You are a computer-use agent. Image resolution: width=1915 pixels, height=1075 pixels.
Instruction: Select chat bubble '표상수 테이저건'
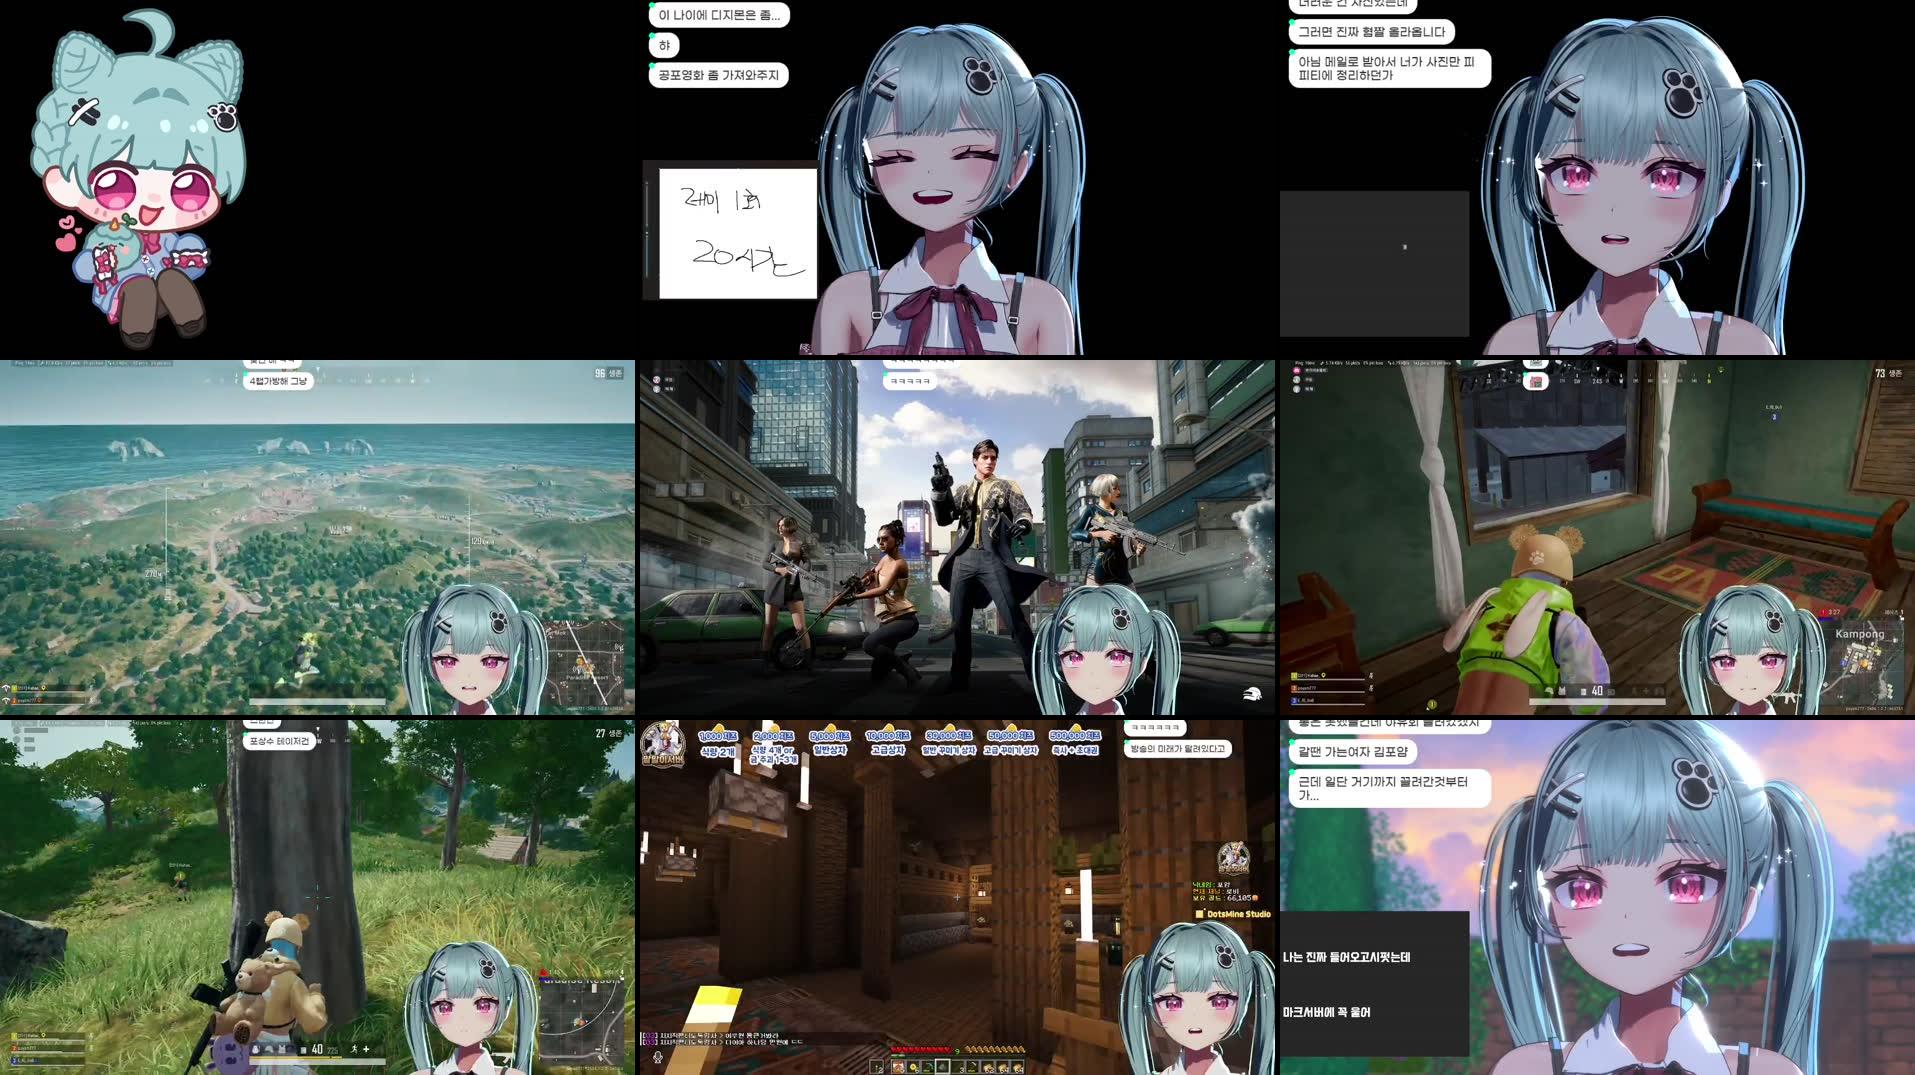279,741
